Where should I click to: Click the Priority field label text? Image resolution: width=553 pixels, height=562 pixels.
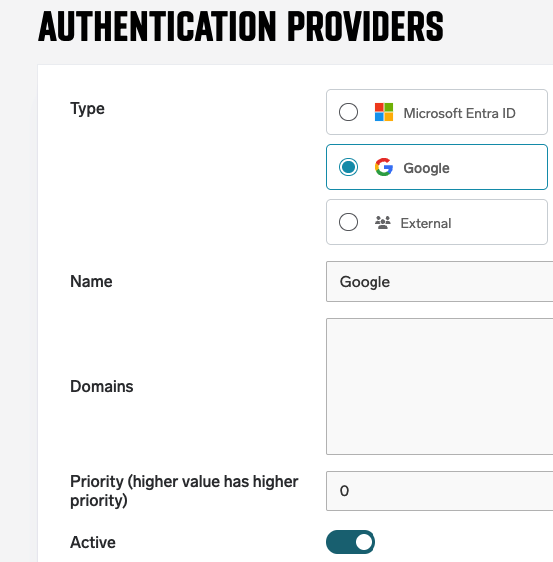184,491
